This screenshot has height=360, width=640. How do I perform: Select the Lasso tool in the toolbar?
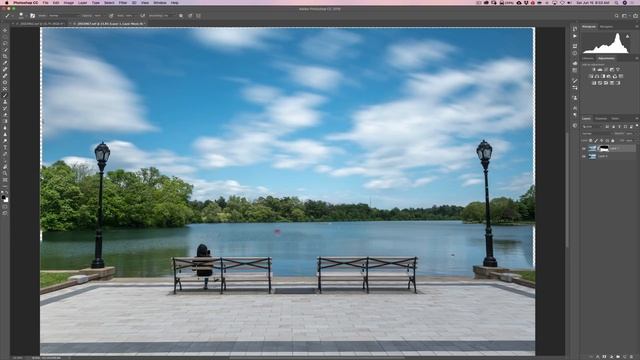5,43
